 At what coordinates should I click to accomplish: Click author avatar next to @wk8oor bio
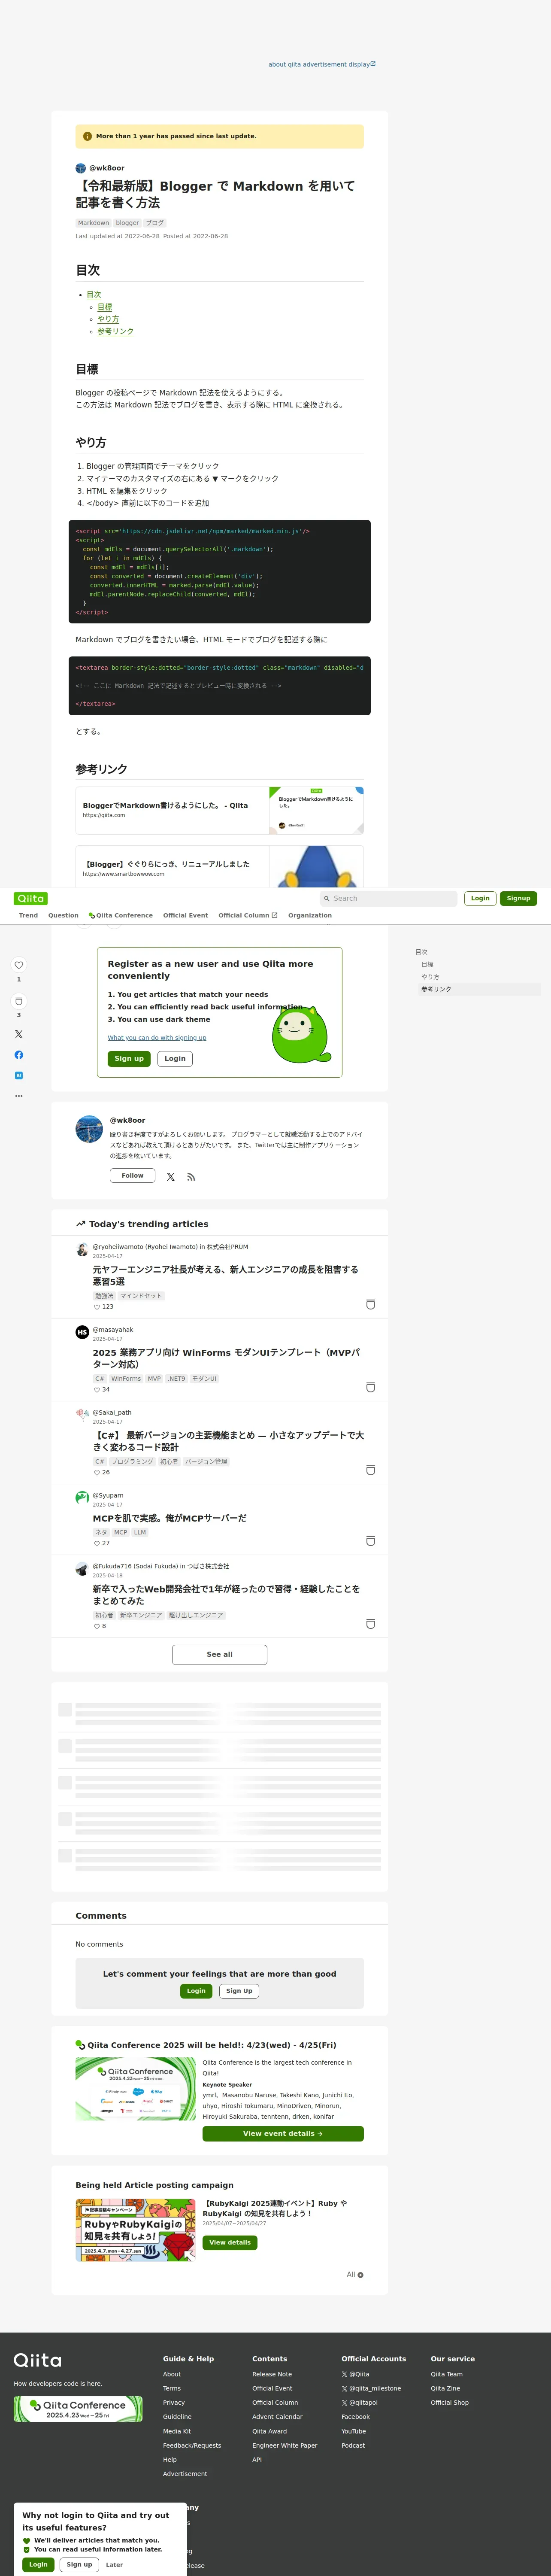(89, 1129)
